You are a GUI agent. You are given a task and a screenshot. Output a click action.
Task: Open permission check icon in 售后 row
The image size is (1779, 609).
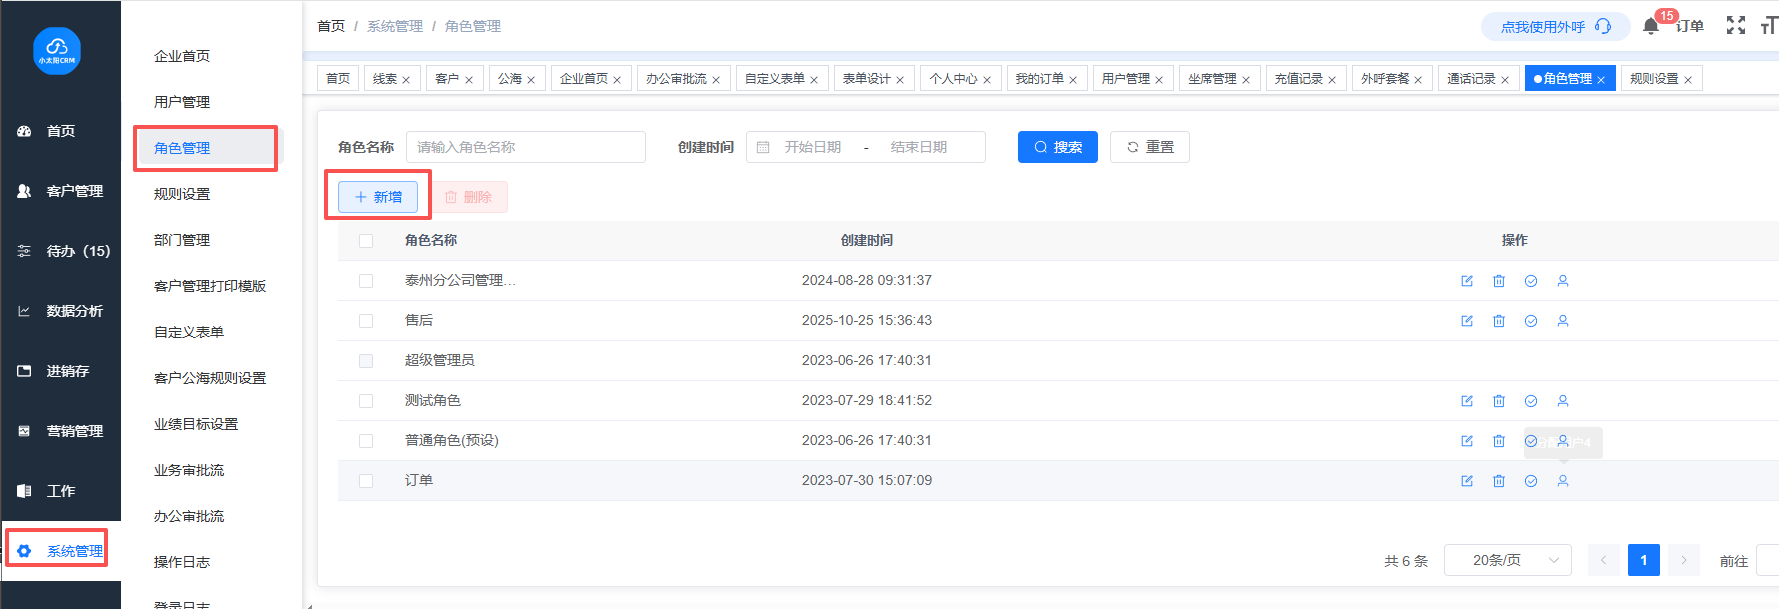click(x=1531, y=321)
